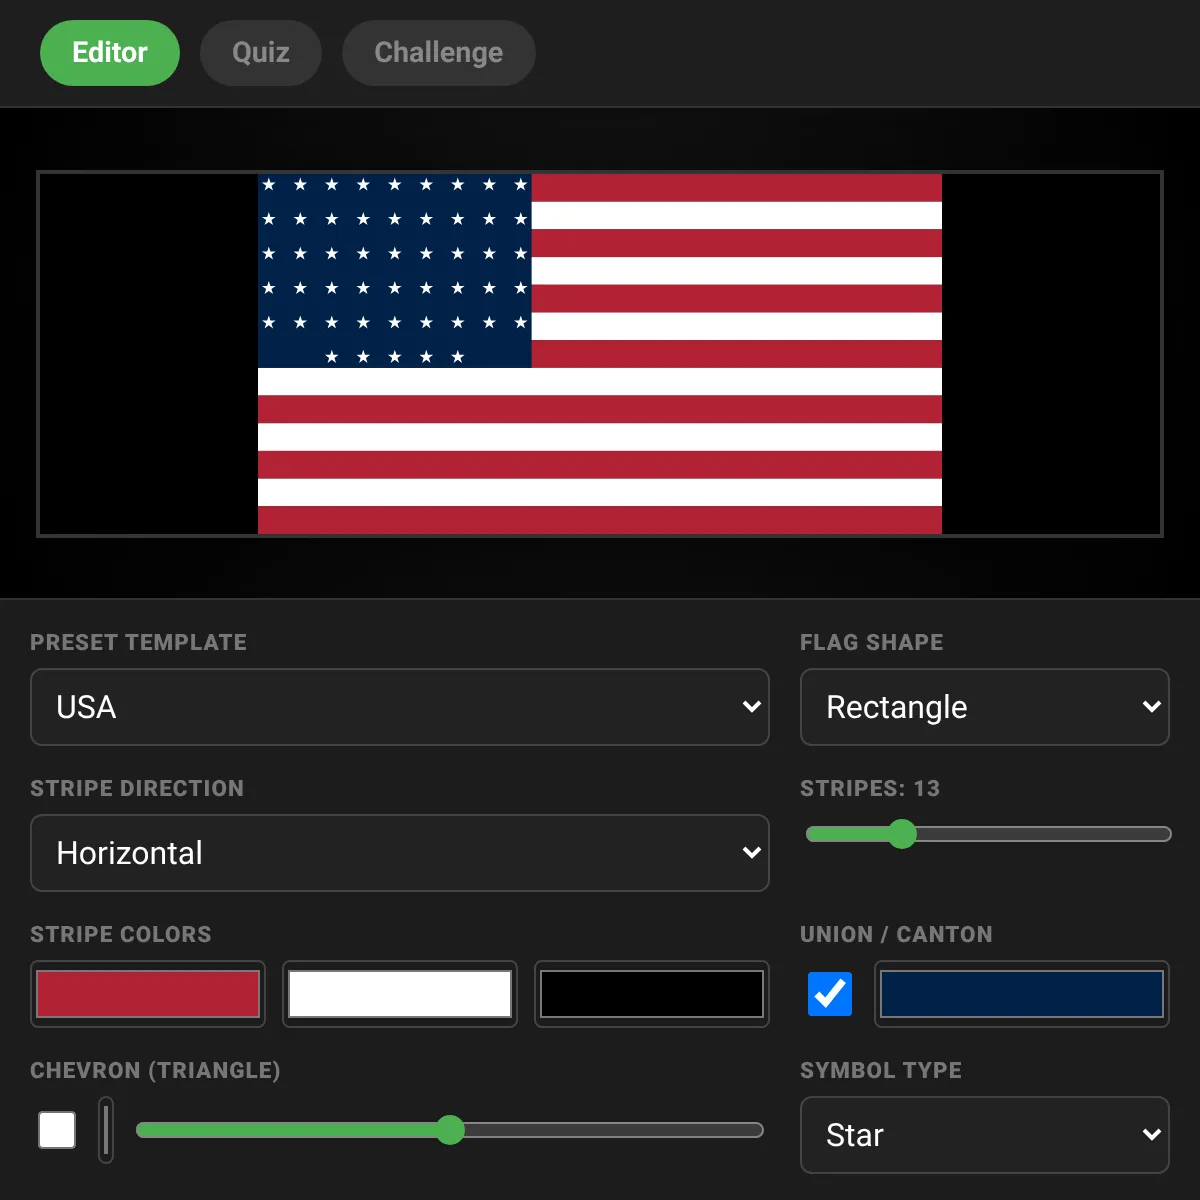The height and width of the screenshot is (1200, 1200).
Task: Click the flag preview canvas
Action: click(600, 354)
